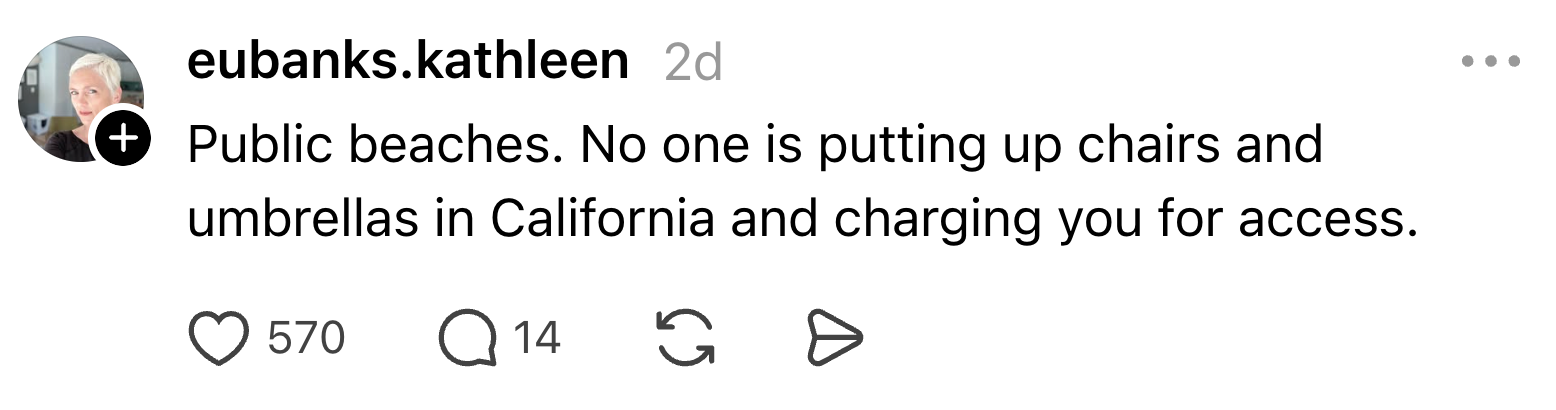Open replies via the speech bubble icon
This screenshot has width=1556, height=410.
pyautogui.click(x=467, y=338)
